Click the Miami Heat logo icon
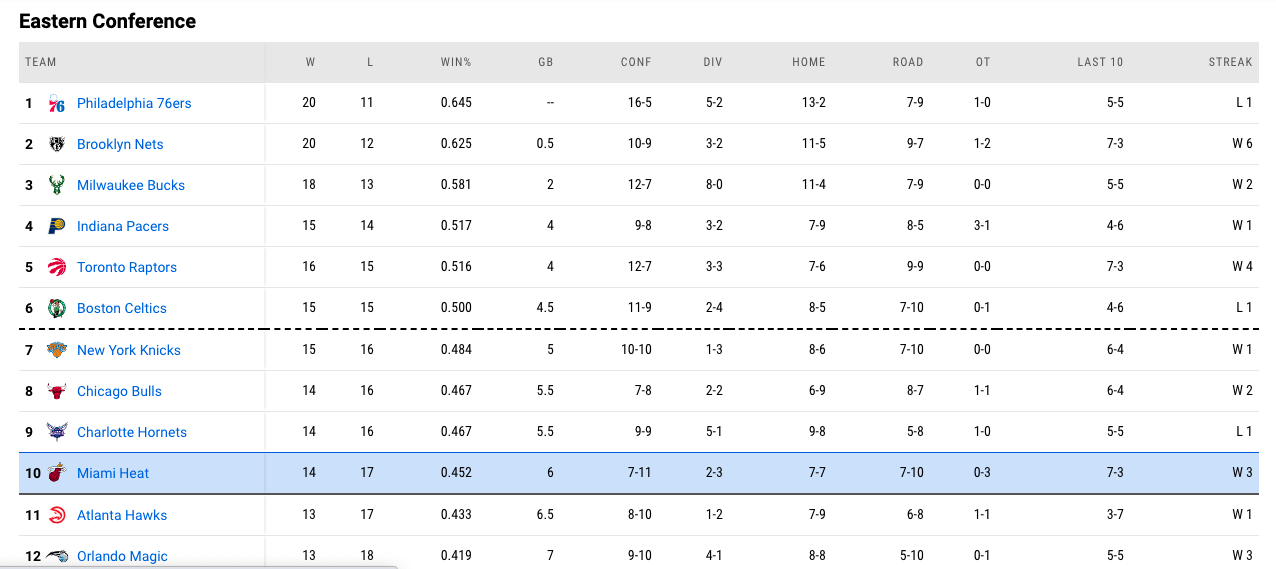Viewport: 1276px width, 569px height. pyautogui.click(x=57, y=473)
